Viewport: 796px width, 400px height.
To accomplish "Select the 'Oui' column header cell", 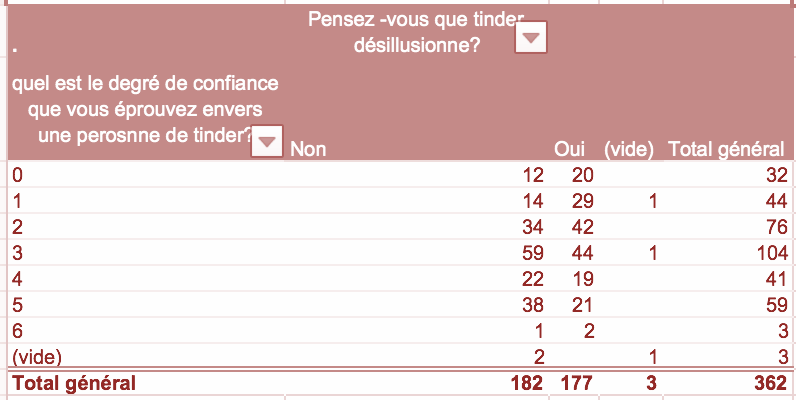I will pyautogui.click(x=569, y=149).
